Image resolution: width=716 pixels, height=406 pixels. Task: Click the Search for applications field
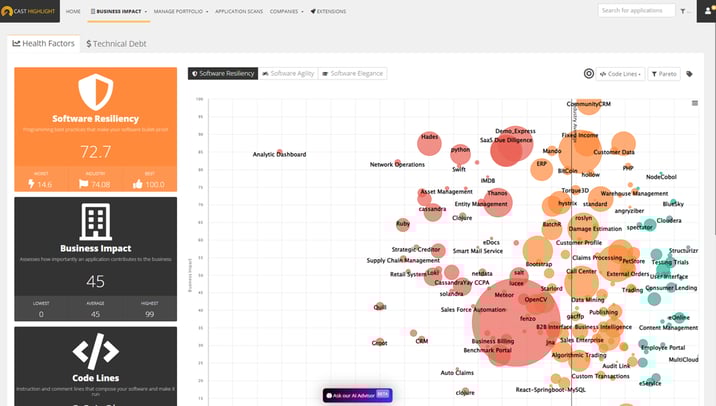(635, 11)
